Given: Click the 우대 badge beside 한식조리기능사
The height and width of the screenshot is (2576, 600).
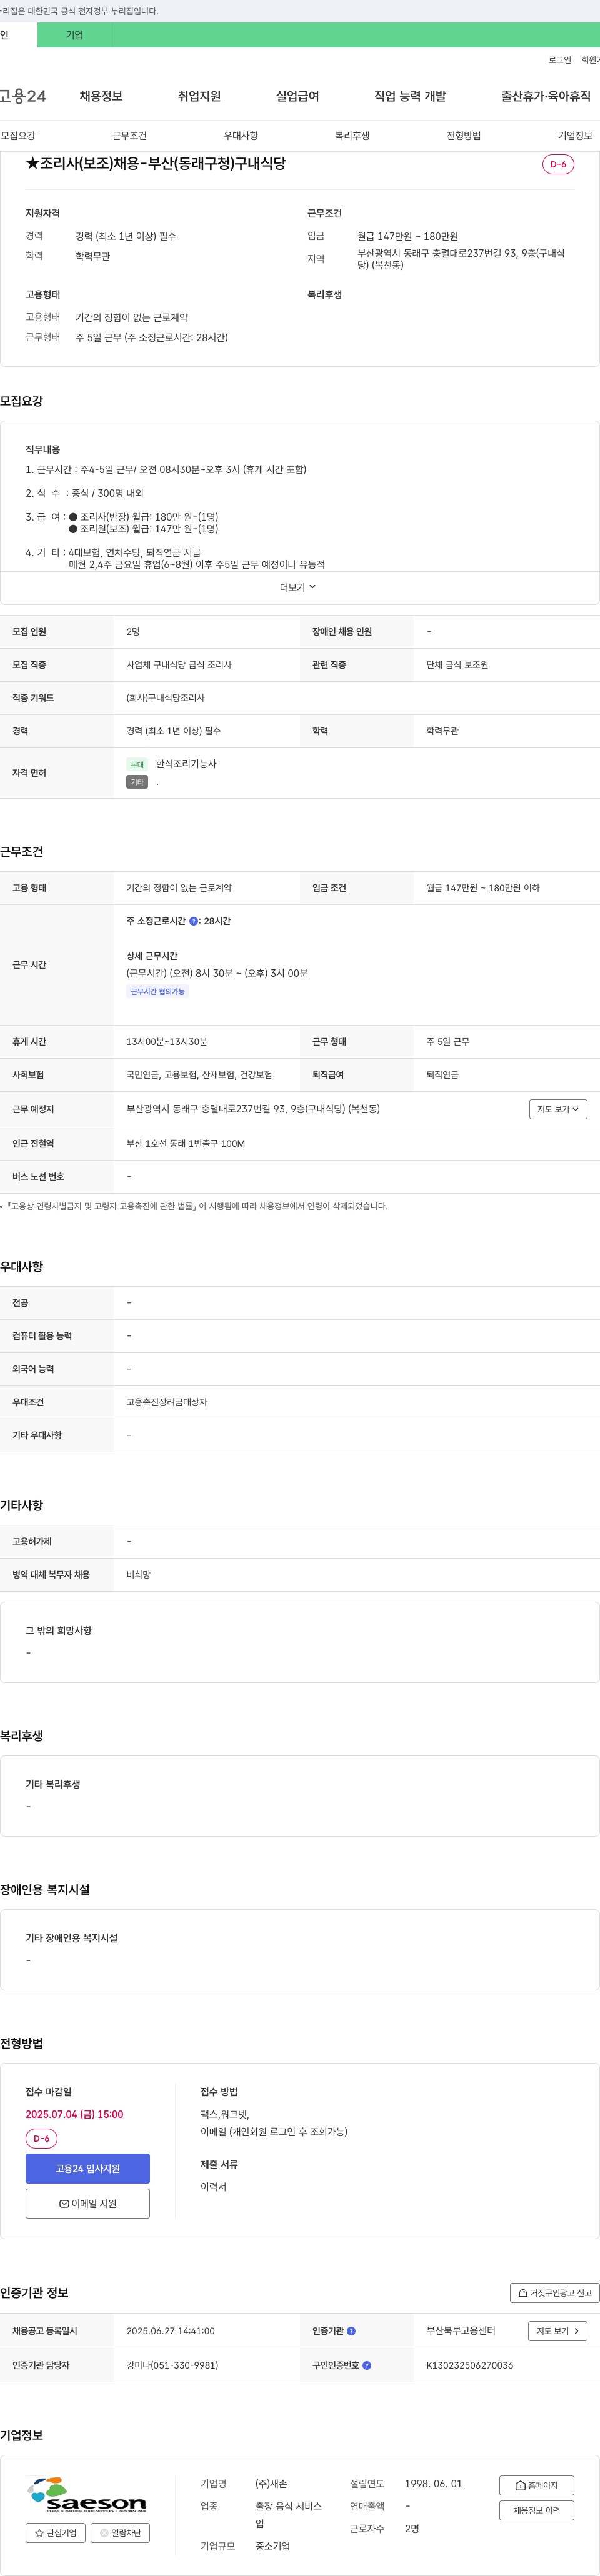Looking at the screenshot, I should click(x=137, y=765).
